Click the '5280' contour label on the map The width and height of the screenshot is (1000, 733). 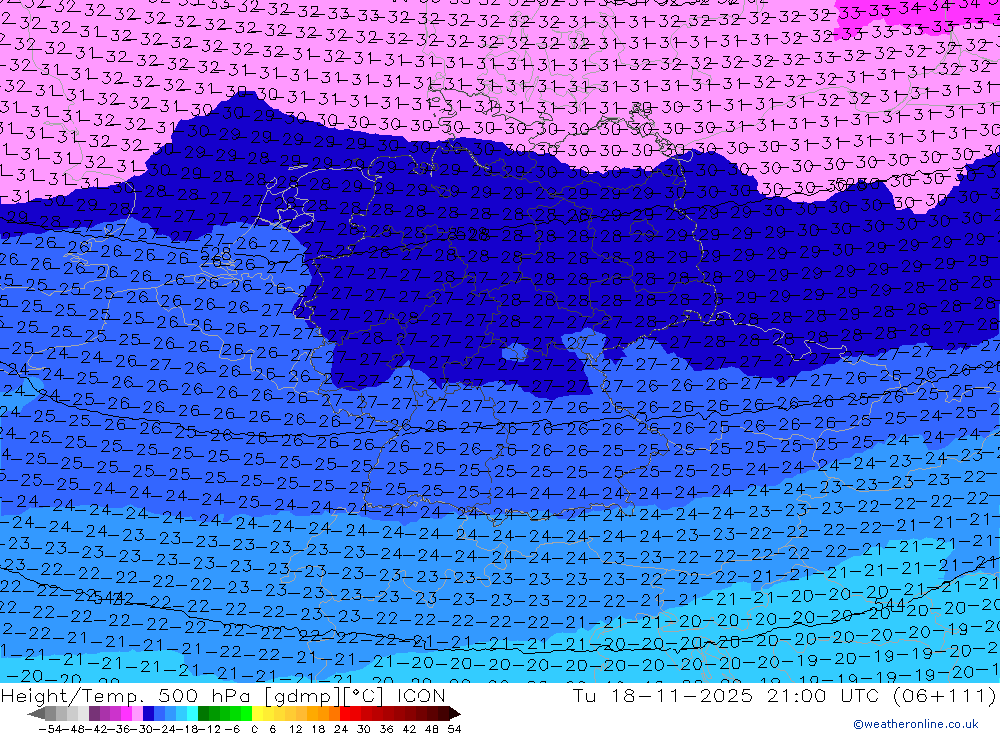tap(859, 185)
